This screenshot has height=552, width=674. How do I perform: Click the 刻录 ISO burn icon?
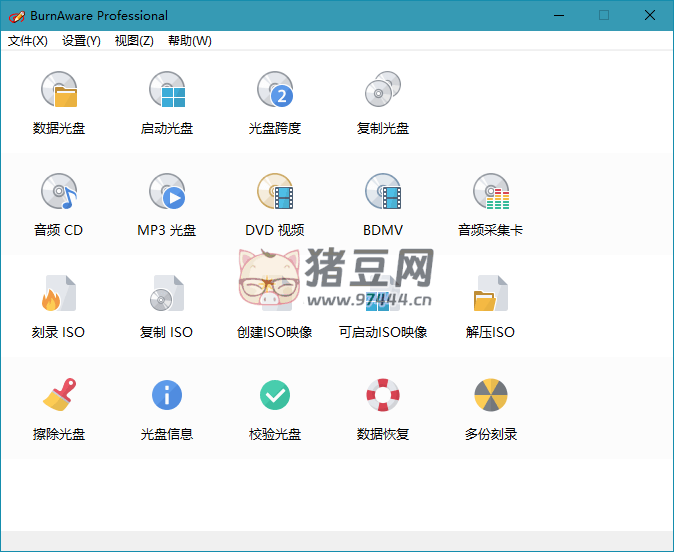coord(59,295)
